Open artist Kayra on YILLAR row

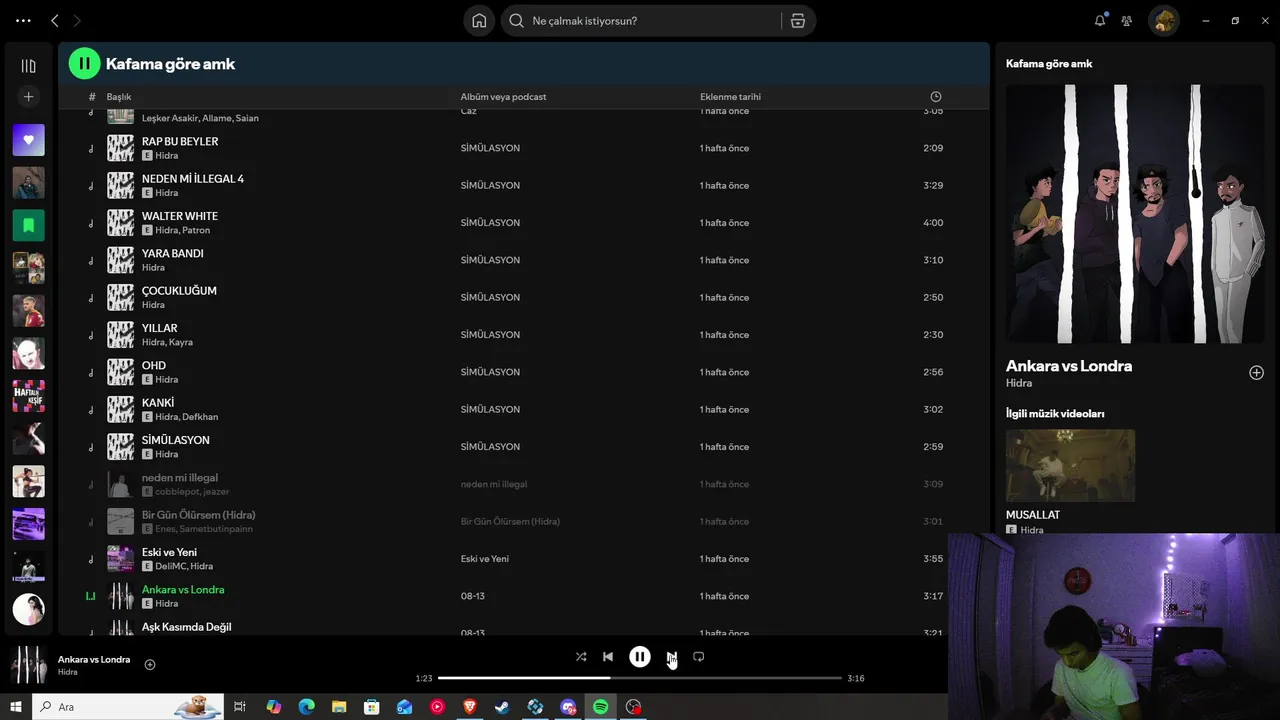181,342
